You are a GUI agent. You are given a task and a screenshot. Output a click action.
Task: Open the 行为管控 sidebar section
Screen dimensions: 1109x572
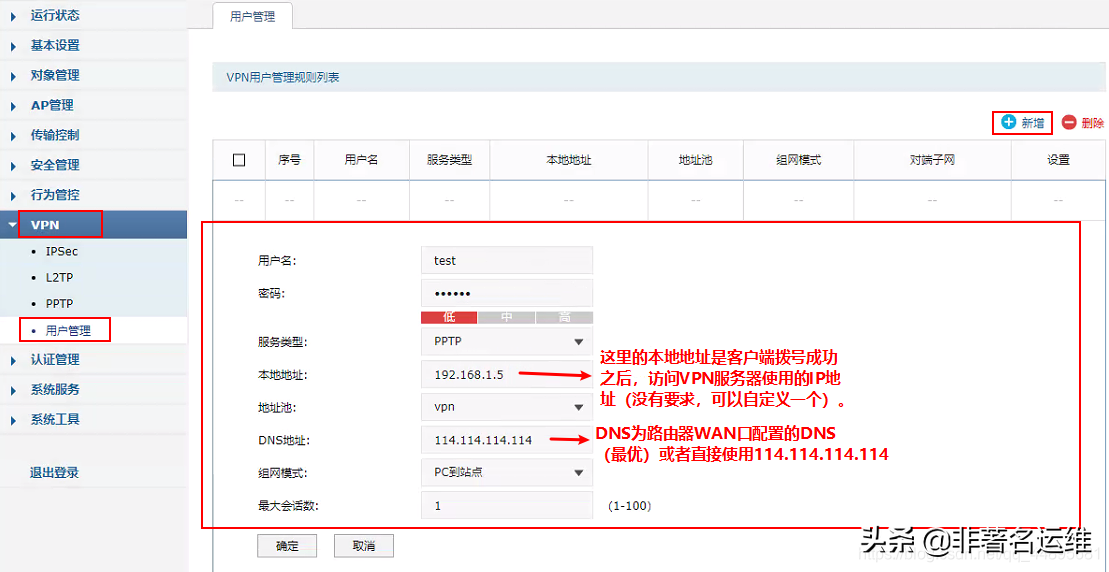click(x=54, y=194)
